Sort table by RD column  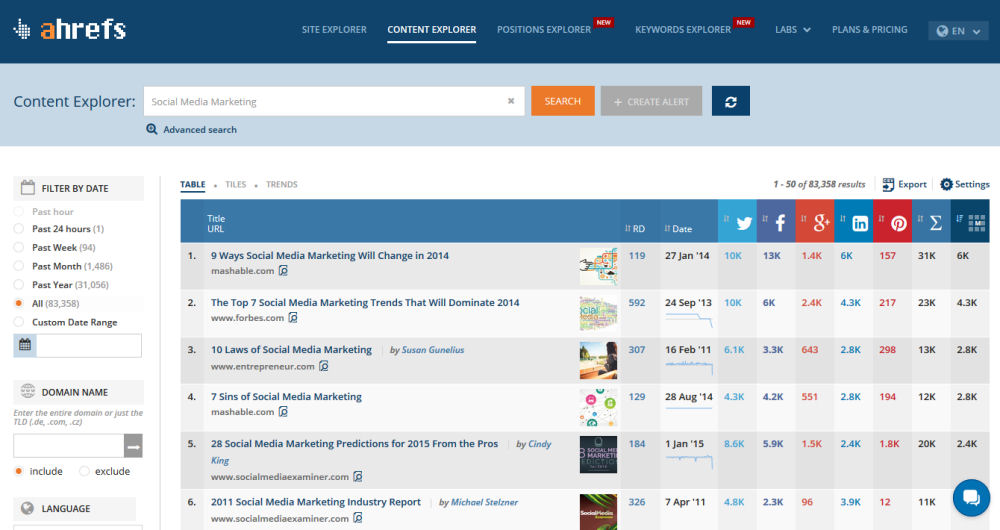pos(635,228)
